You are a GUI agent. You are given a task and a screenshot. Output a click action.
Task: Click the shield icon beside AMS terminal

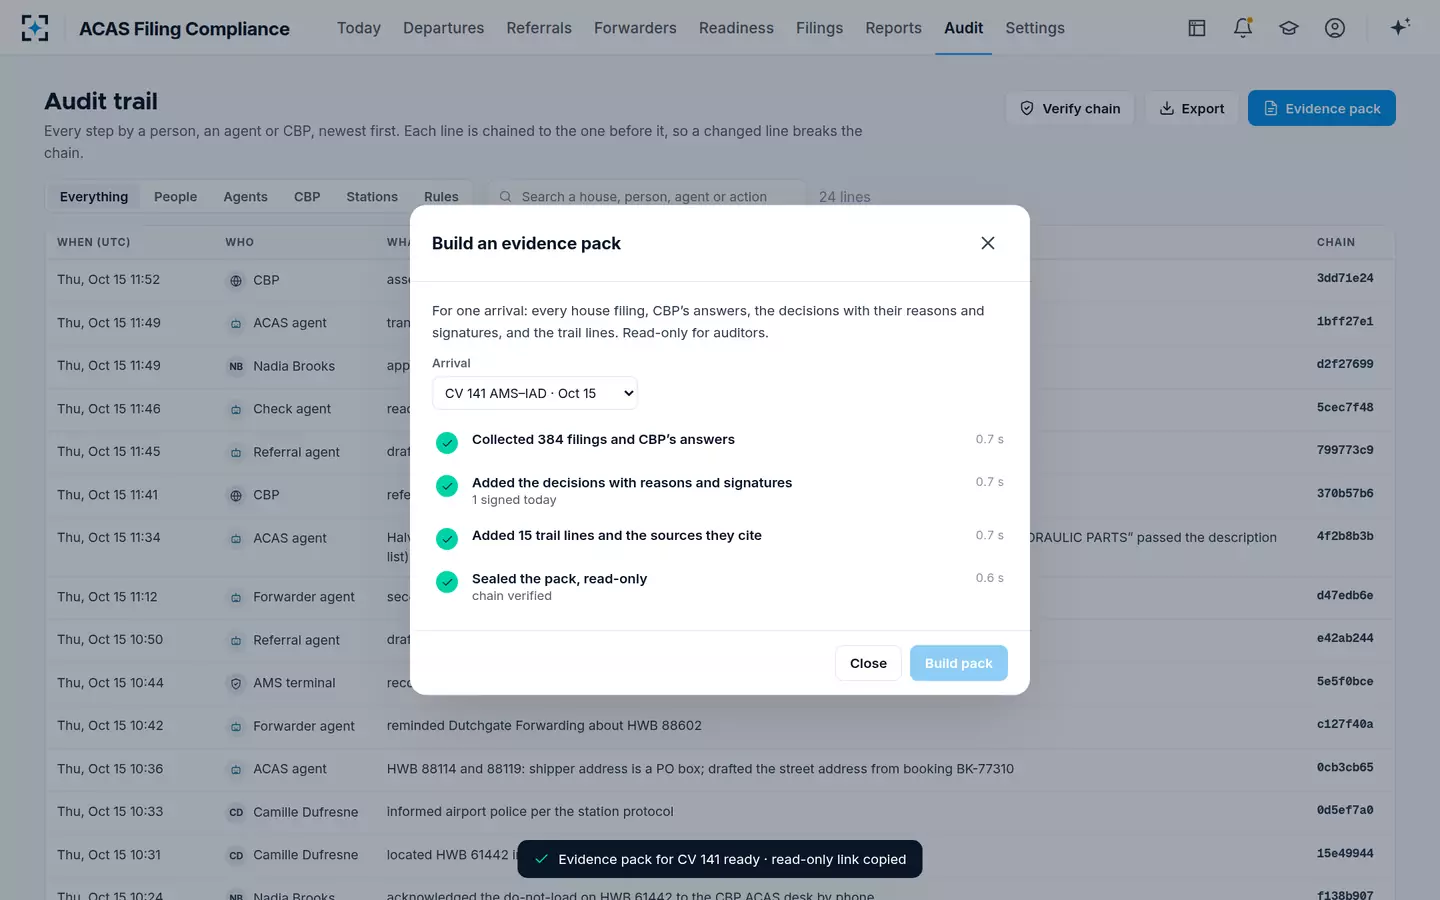pos(236,684)
